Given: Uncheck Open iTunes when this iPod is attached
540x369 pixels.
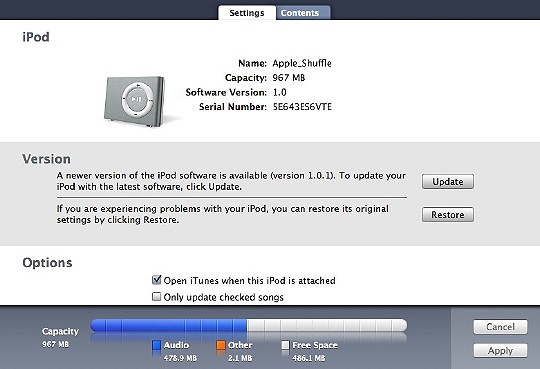Looking at the screenshot, I should [x=157, y=280].
